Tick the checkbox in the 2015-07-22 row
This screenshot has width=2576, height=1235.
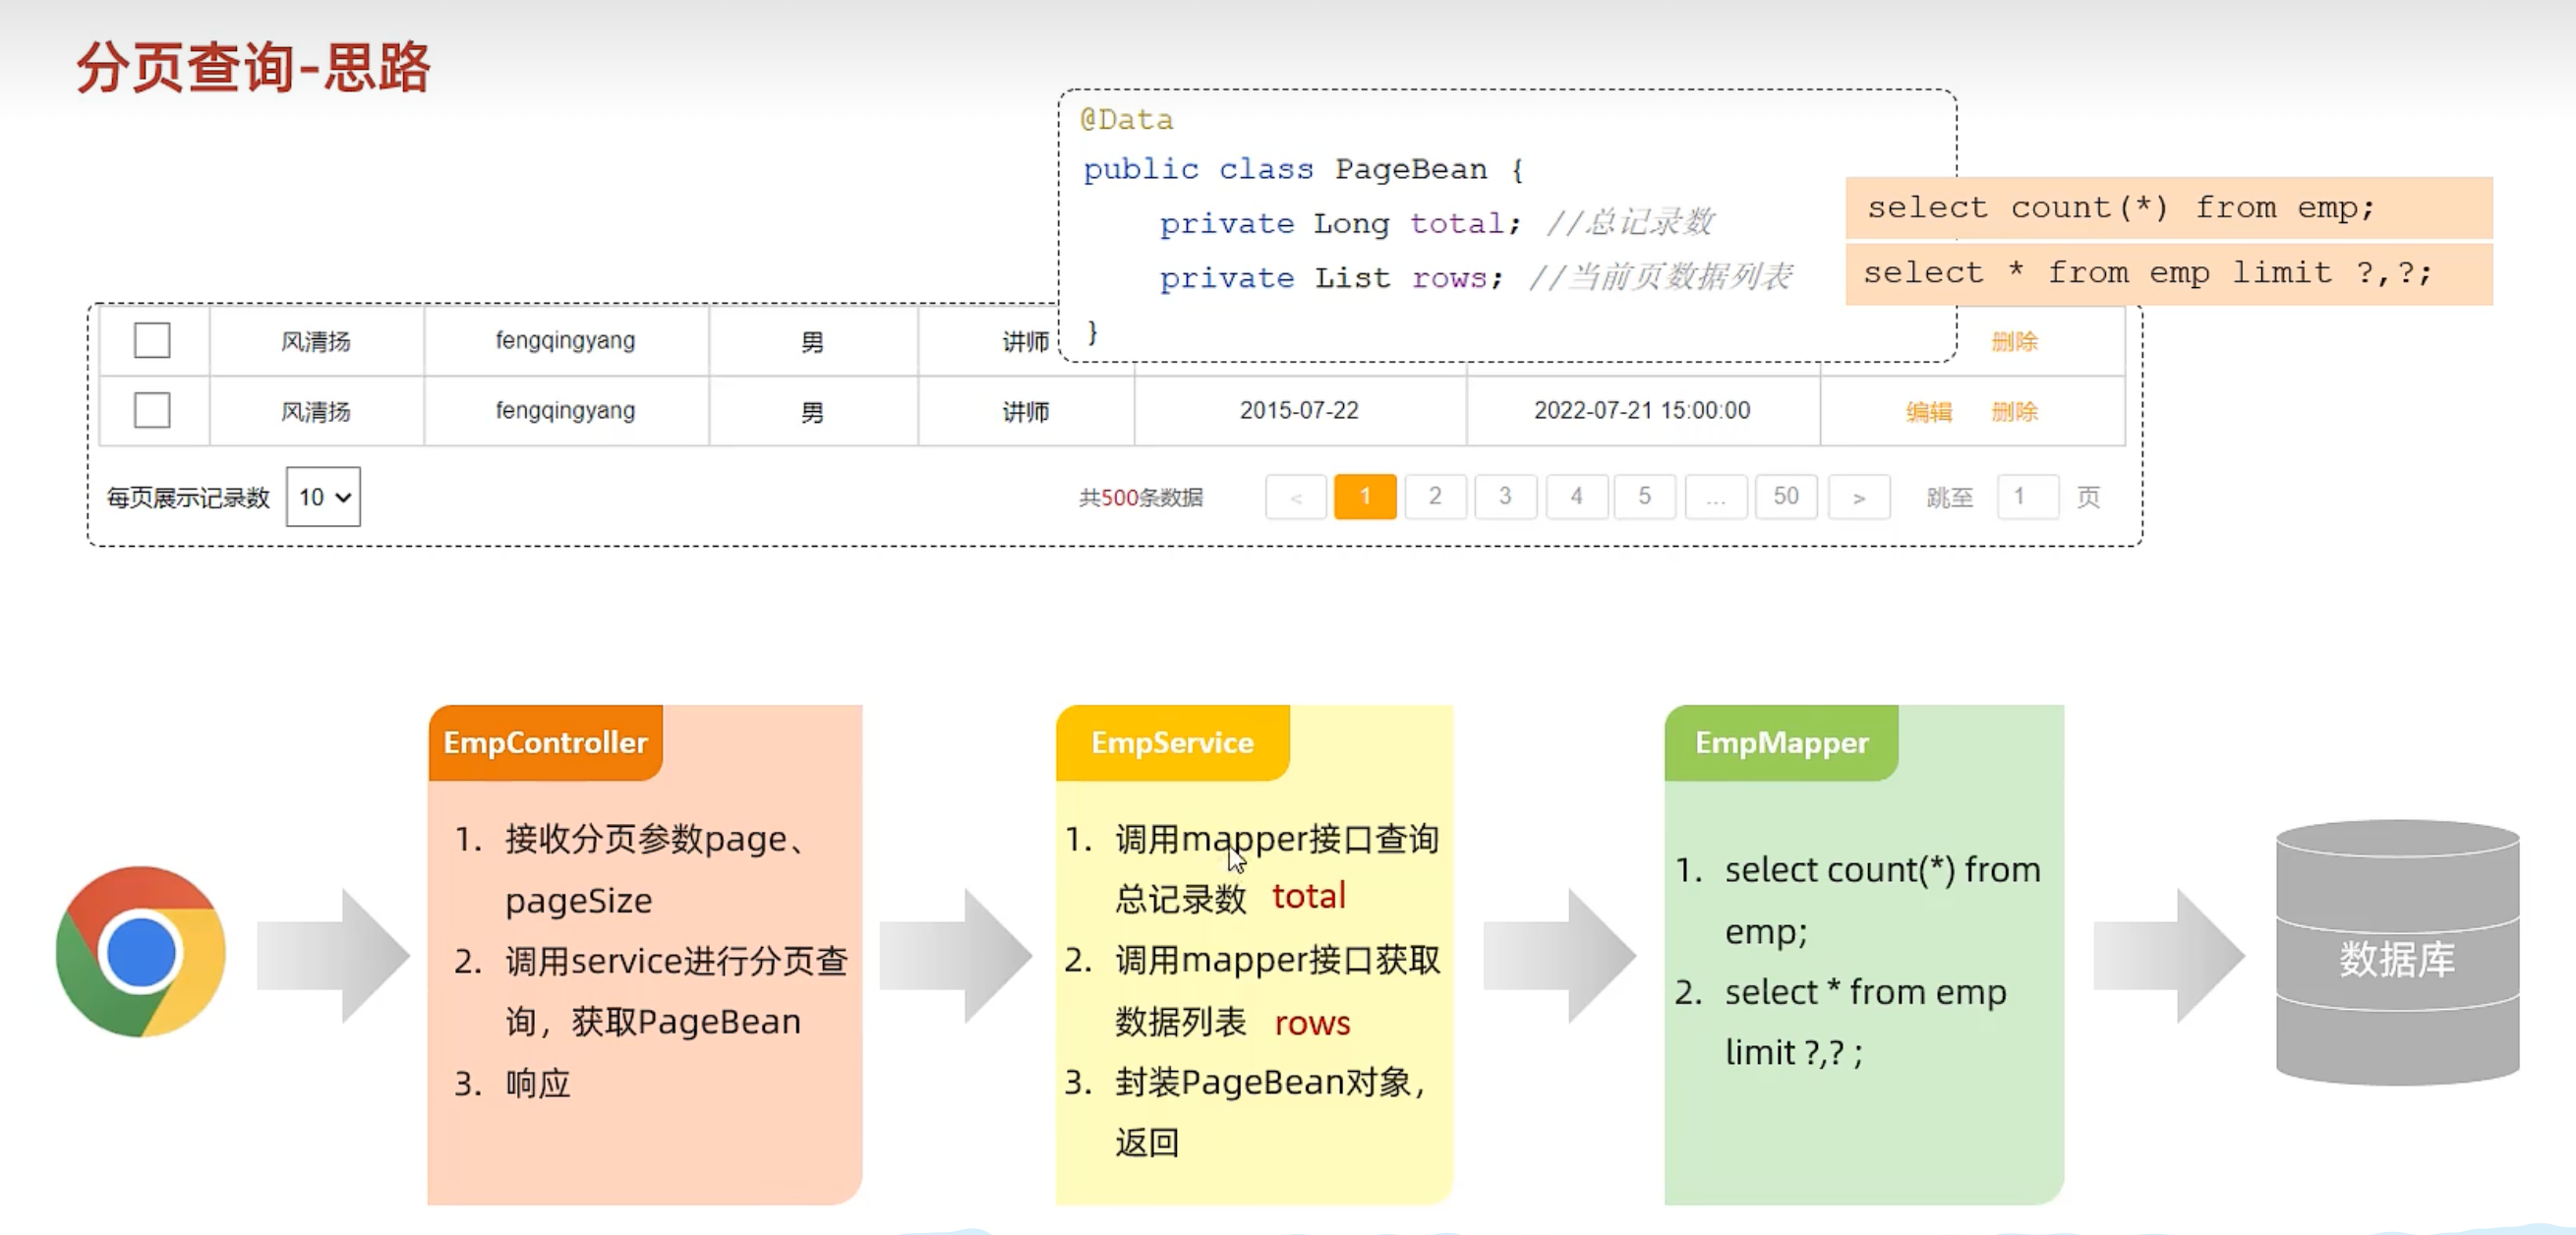point(152,410)
